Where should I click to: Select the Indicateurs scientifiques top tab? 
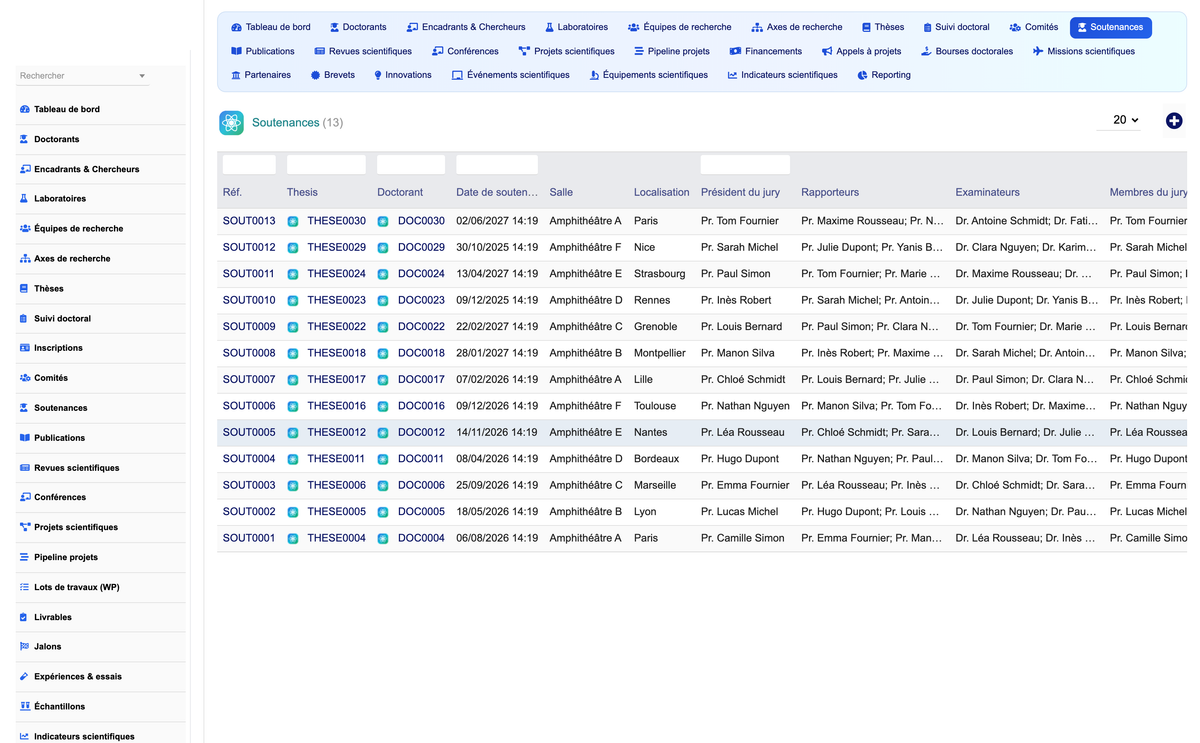click(782, 75)
